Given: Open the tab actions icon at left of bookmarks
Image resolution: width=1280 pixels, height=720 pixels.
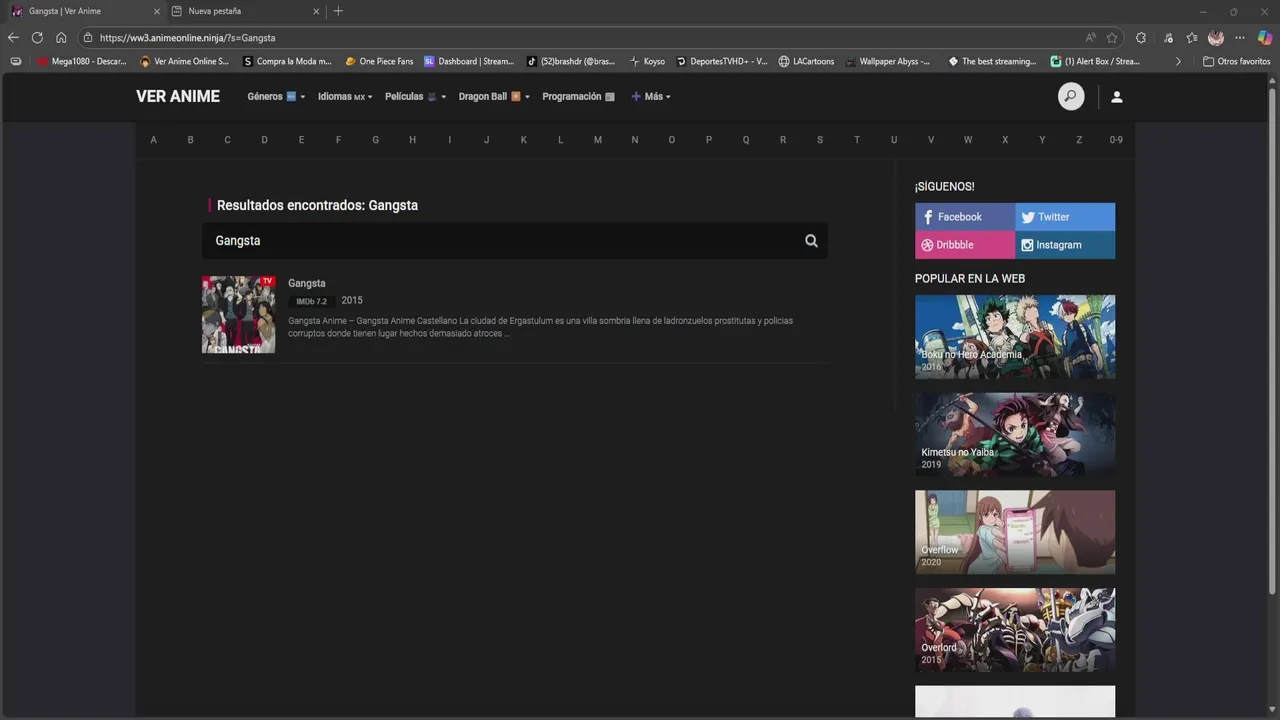Looking at the screenshot, I should click(15, 61).
